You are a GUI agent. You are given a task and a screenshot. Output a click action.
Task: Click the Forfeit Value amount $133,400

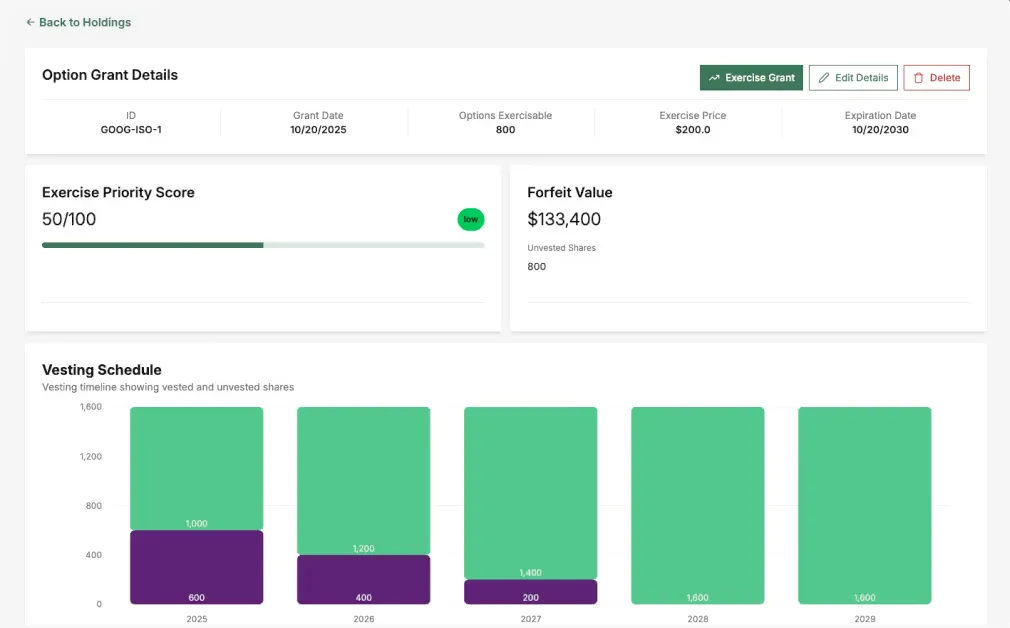pos(564,219)
